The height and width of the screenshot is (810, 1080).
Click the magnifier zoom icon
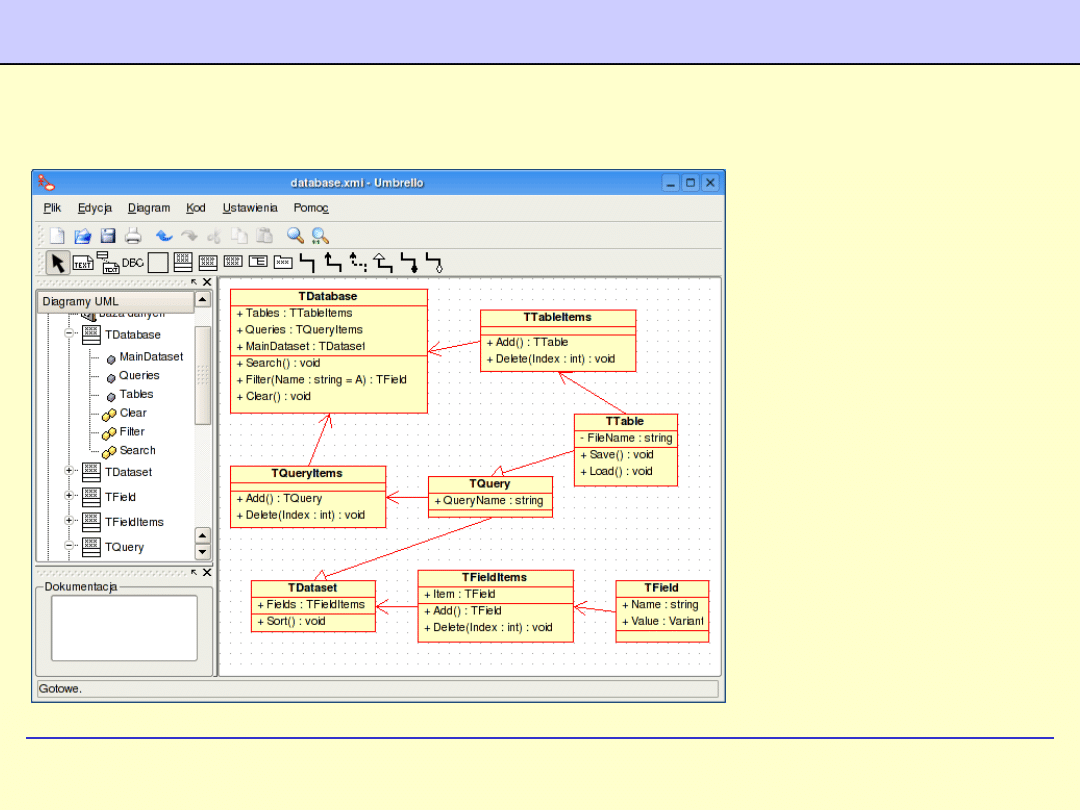coord(295,236)
